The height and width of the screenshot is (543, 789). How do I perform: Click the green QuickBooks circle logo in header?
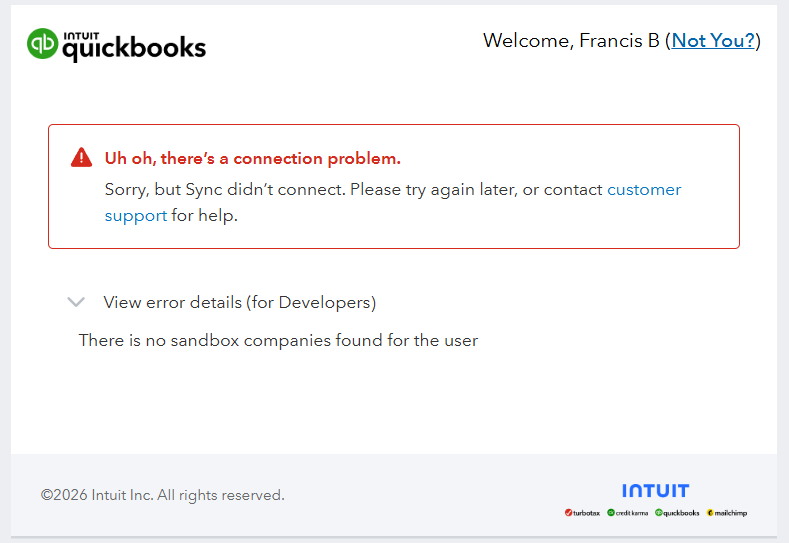click(44, 44)
